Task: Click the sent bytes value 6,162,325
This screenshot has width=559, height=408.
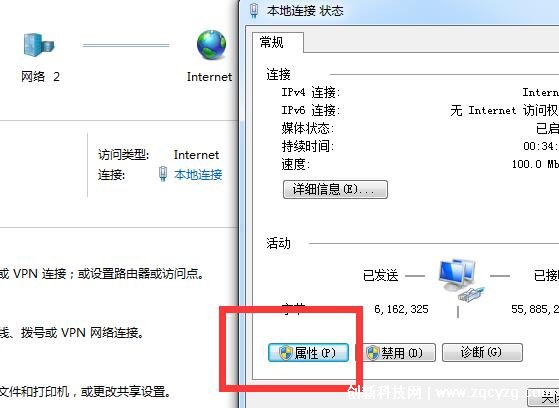Action: tap(401, 309)
